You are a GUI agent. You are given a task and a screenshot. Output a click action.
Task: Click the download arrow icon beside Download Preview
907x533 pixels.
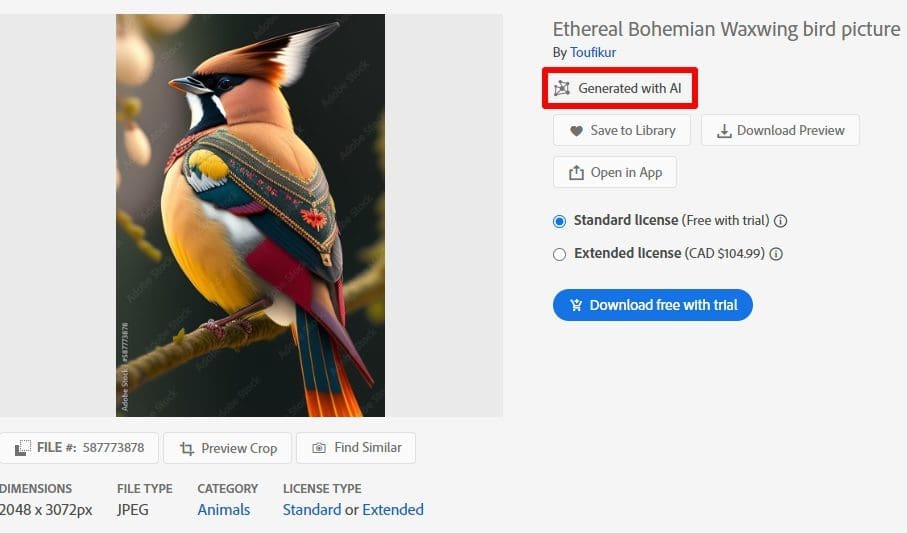pyautogui.click(x=724, y=131)
